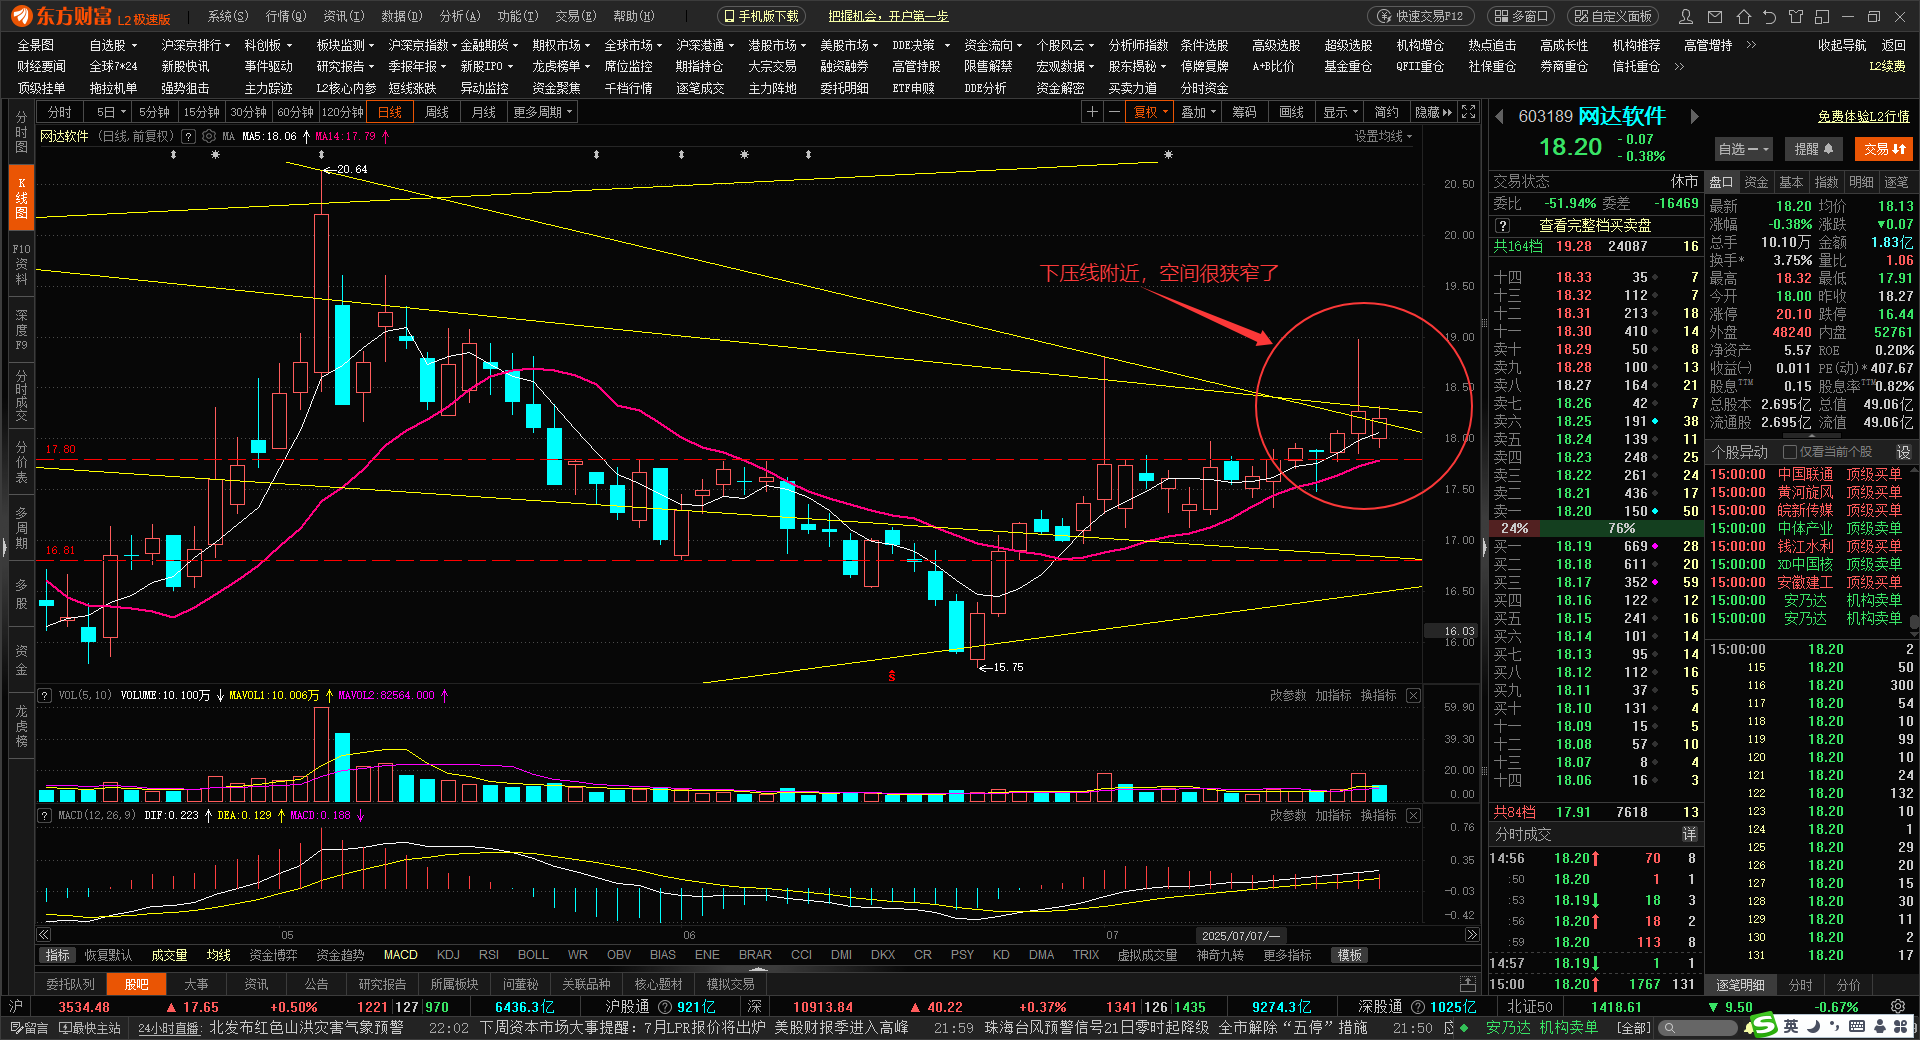Open 叠加 dropdown
The width and height of the screenshot is (1920, 1040).
1198,112
